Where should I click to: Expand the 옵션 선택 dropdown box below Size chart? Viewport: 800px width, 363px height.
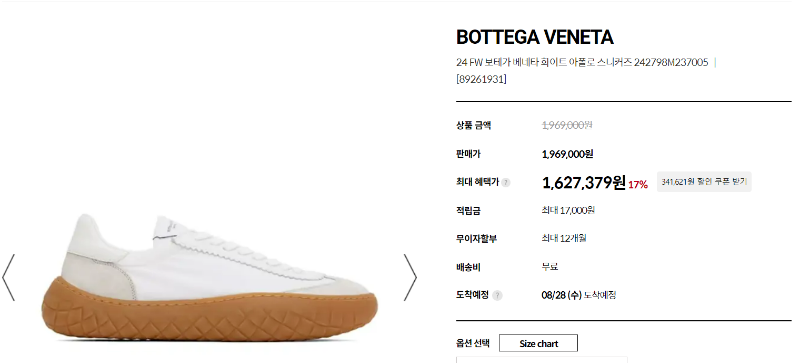point(542,360)
